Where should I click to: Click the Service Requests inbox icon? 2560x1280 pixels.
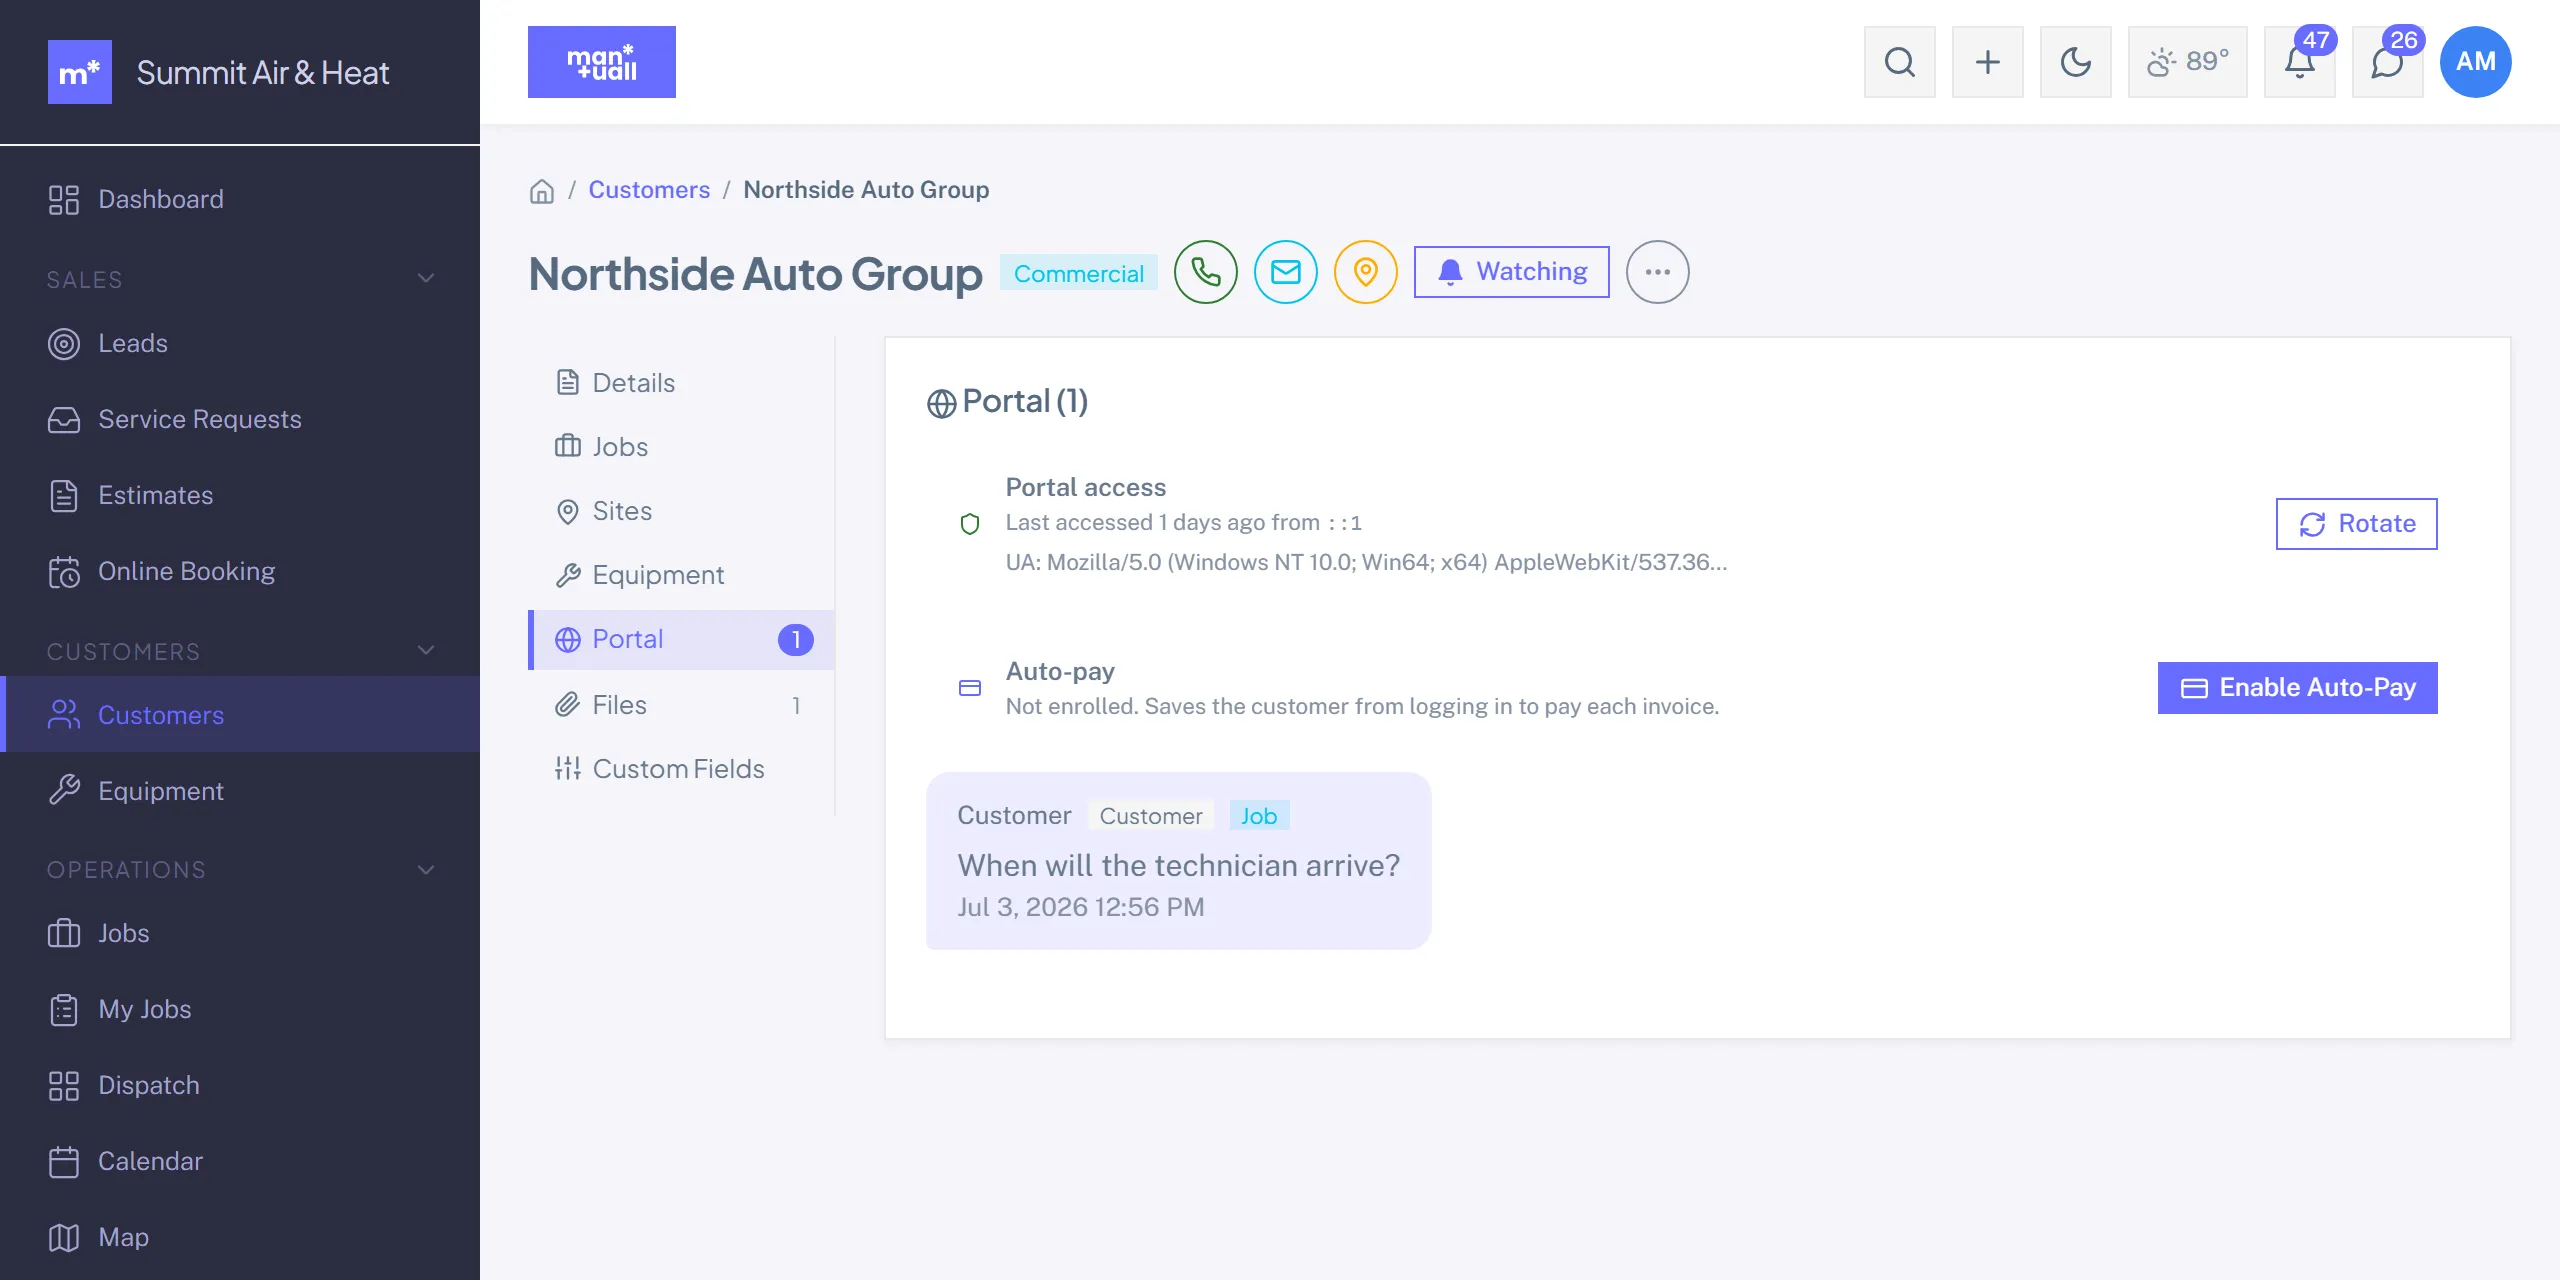64,420
